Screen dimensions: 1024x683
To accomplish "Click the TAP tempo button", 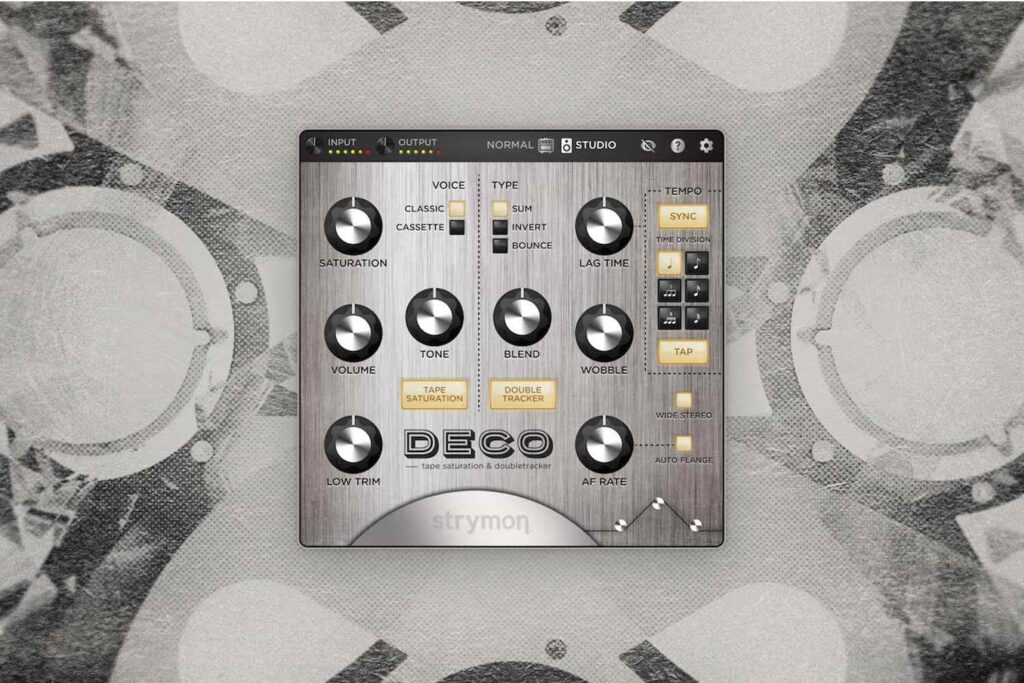I will click(683, 351).
